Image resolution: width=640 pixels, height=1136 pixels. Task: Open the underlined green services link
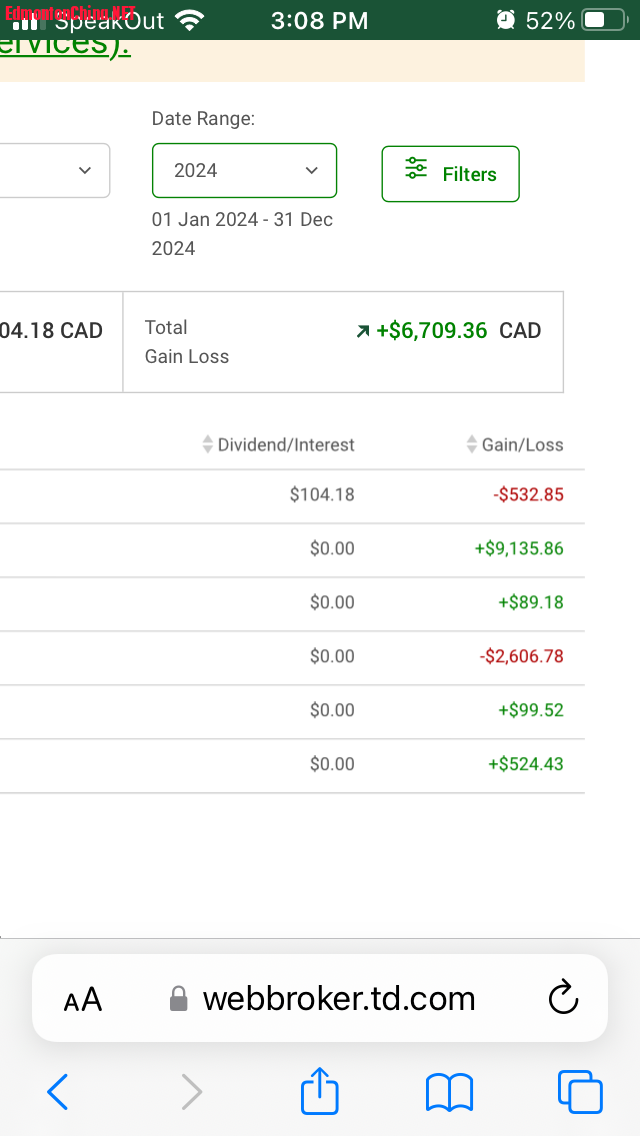[x=65, y=45]
